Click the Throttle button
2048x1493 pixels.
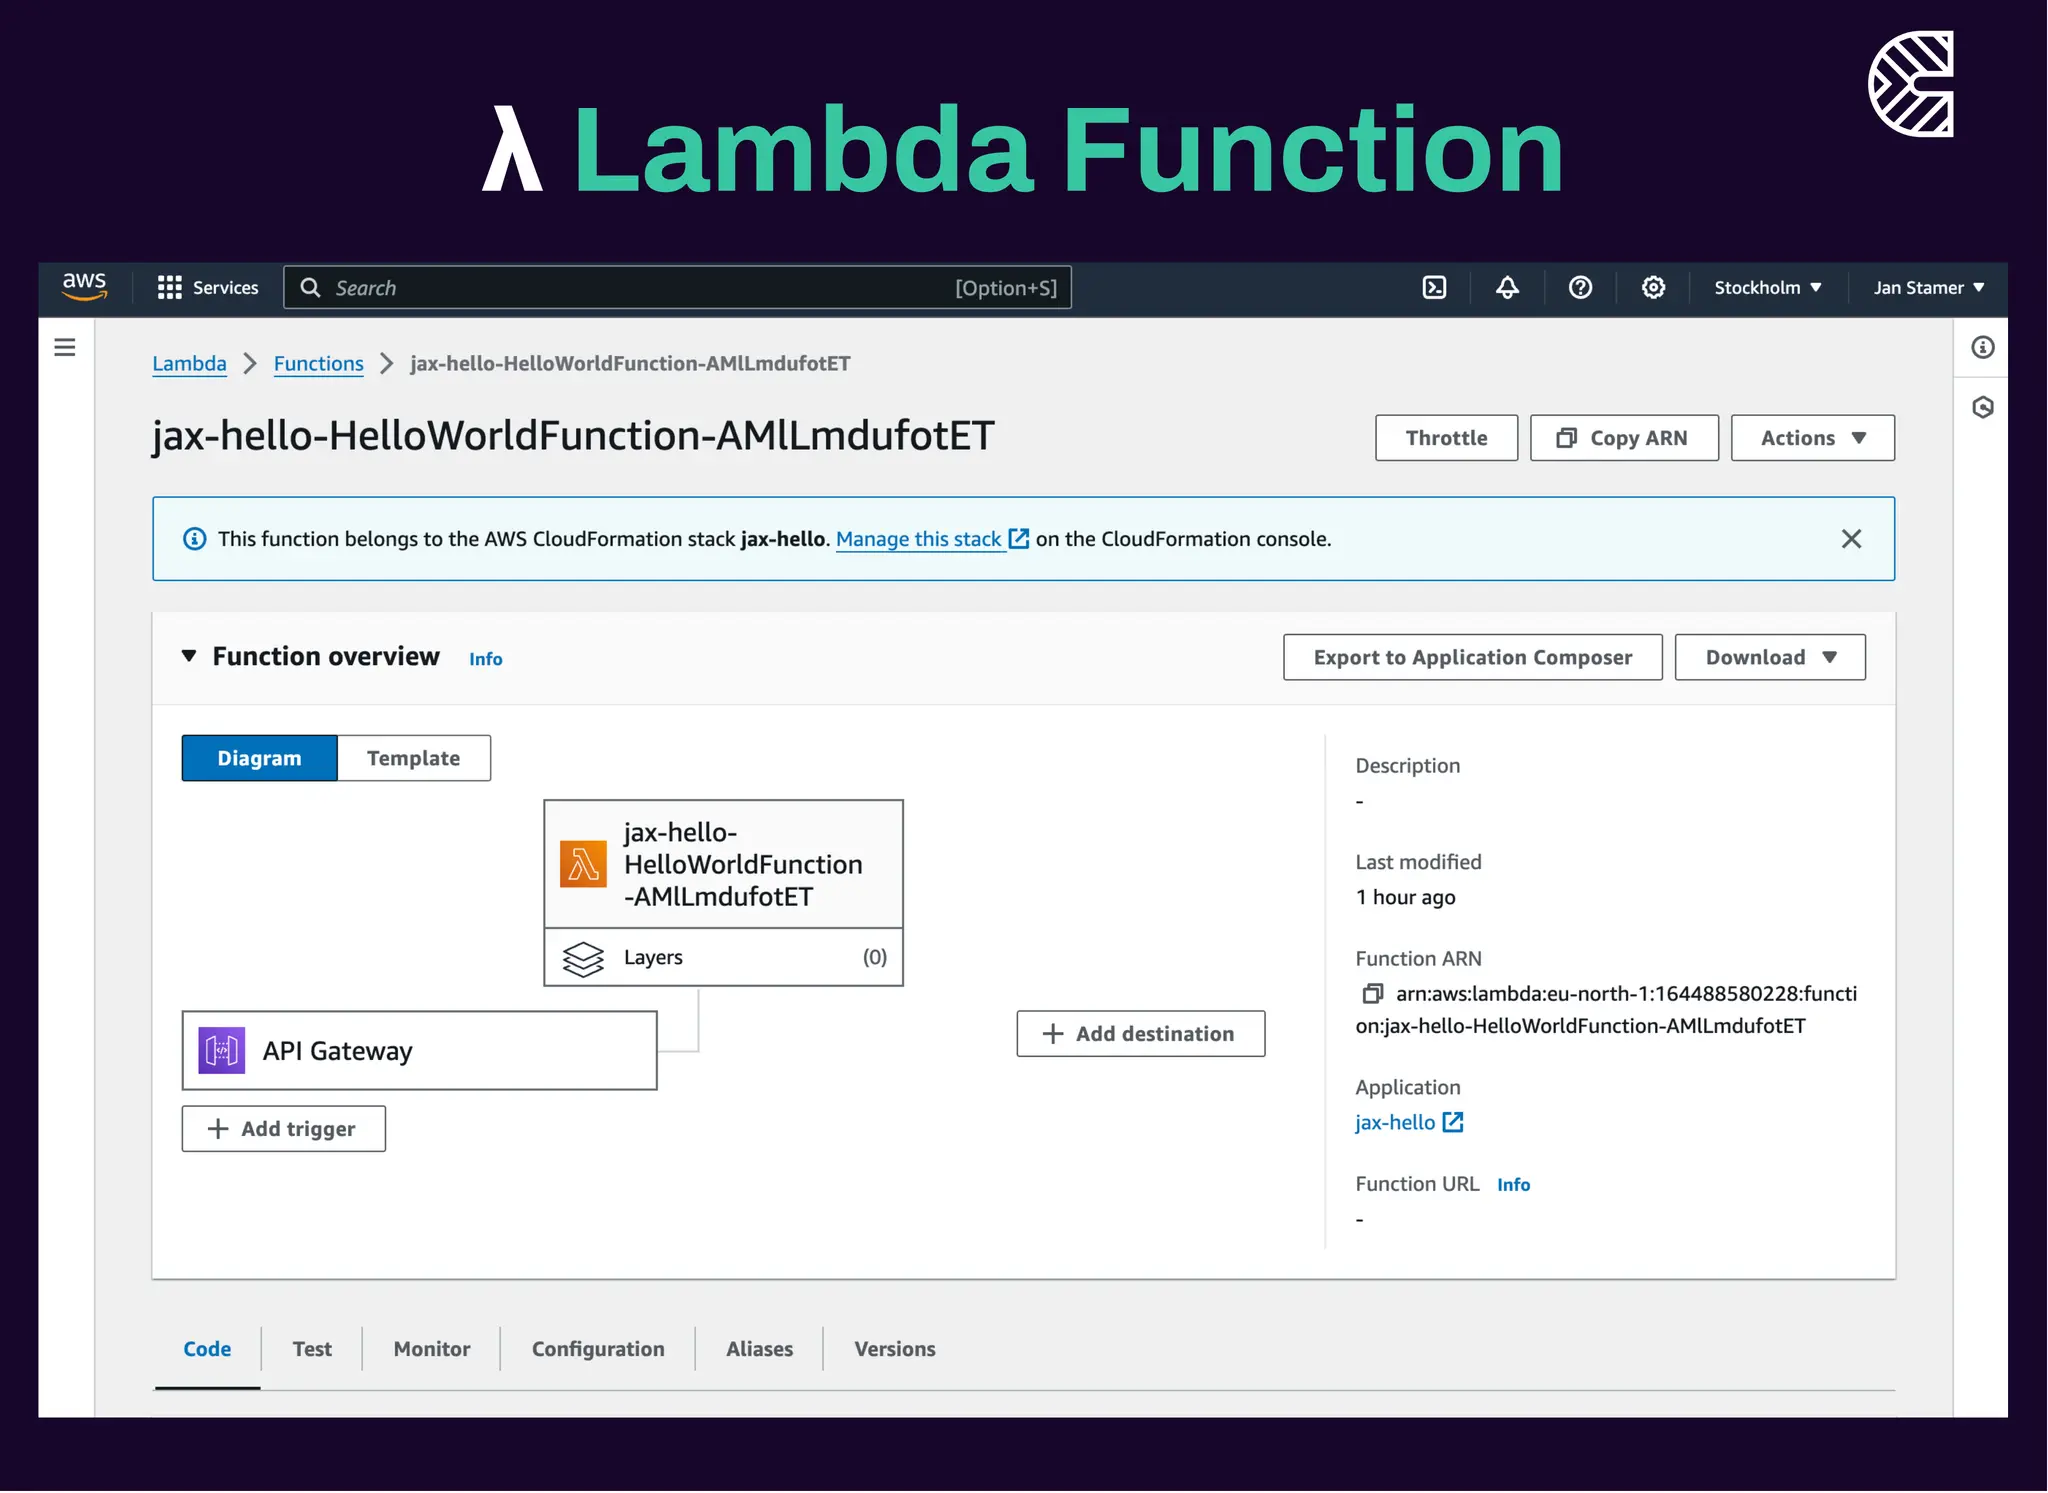1446,438
